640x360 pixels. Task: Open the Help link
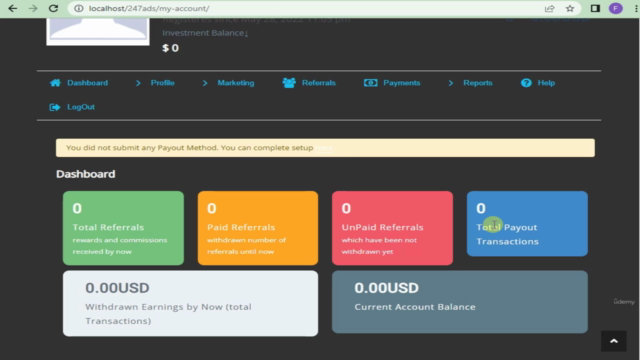click(x=546, y=83)
